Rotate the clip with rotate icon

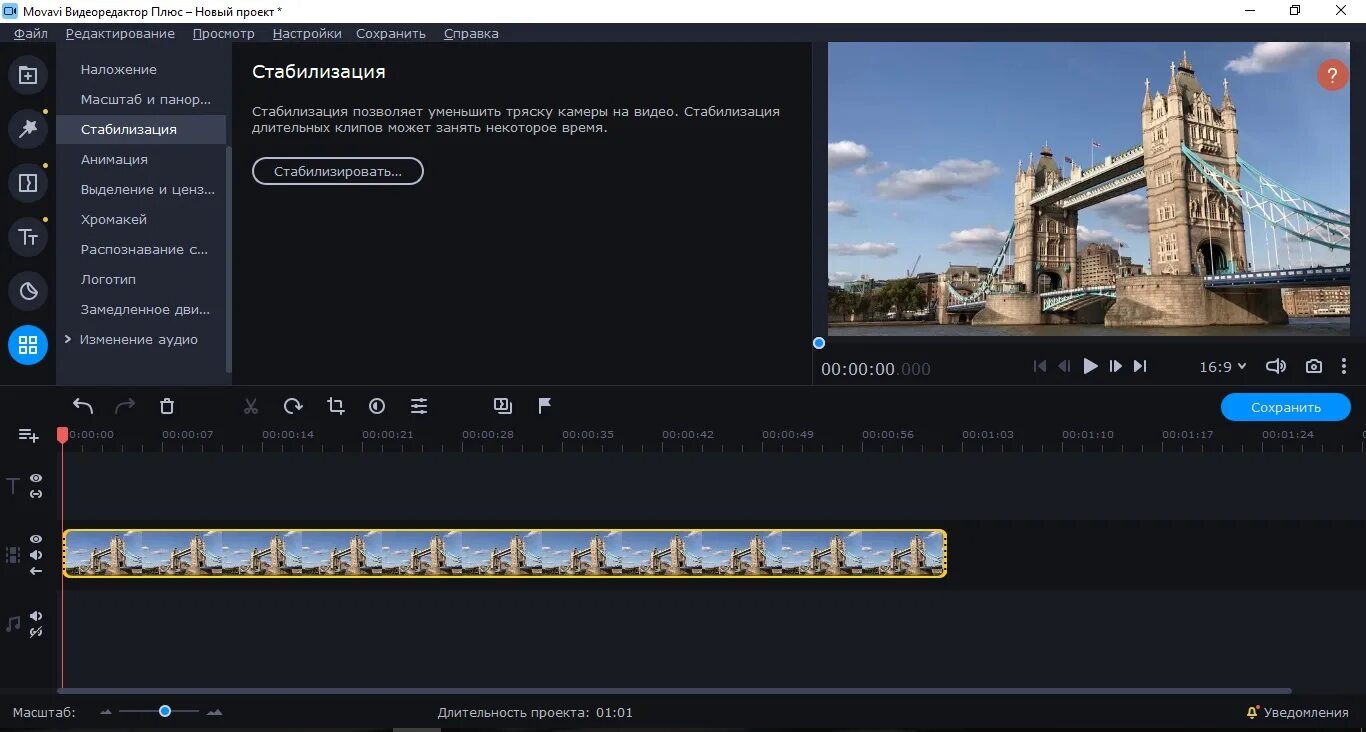point(293,406)
